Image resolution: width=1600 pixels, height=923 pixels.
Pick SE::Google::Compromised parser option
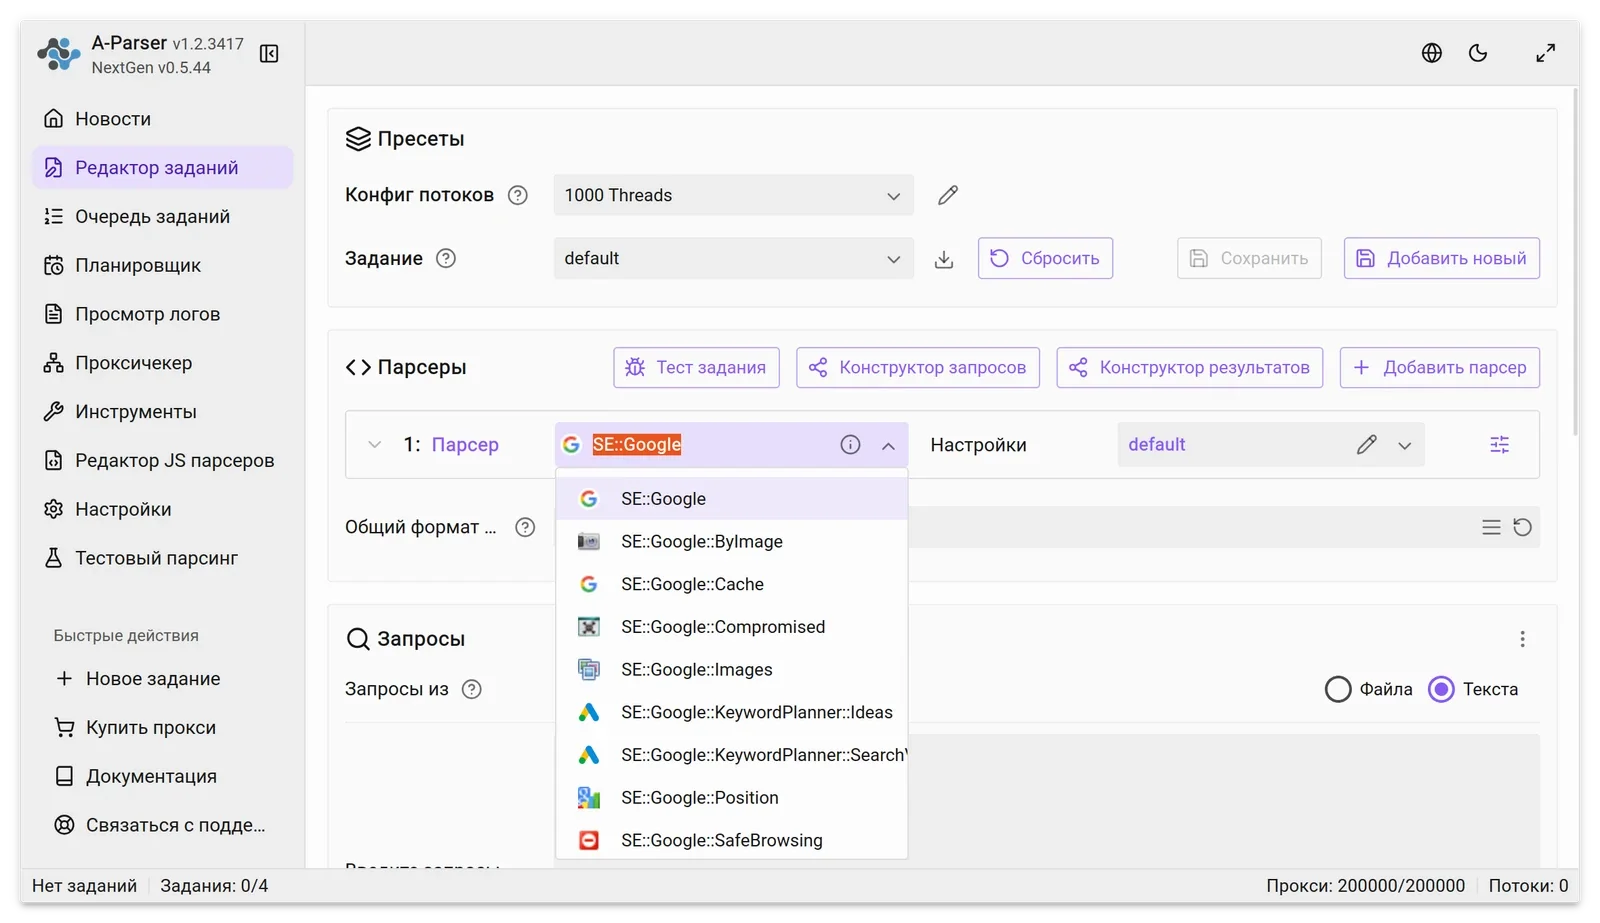[731, 627]
